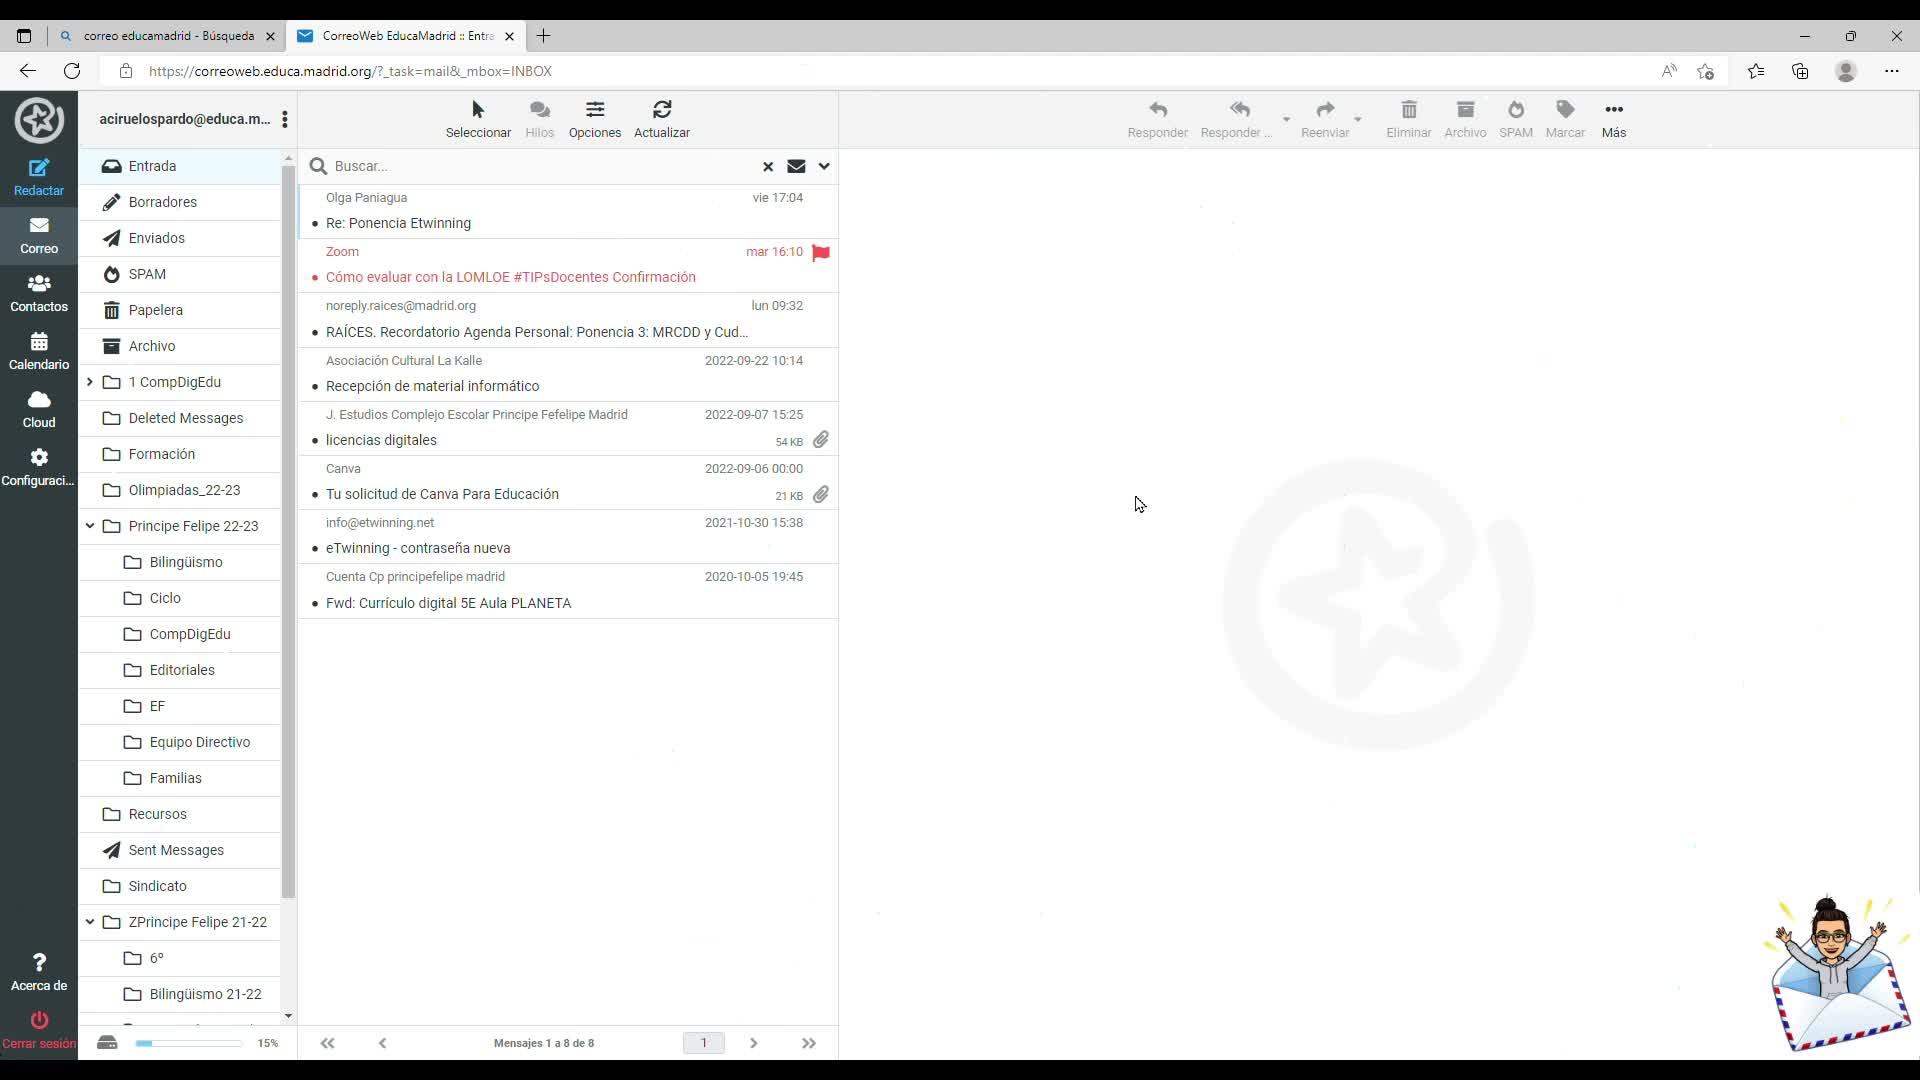Toggle the red flag on Zoom message
This screenshot has height=1080, width=1920.
click(821, 252)
